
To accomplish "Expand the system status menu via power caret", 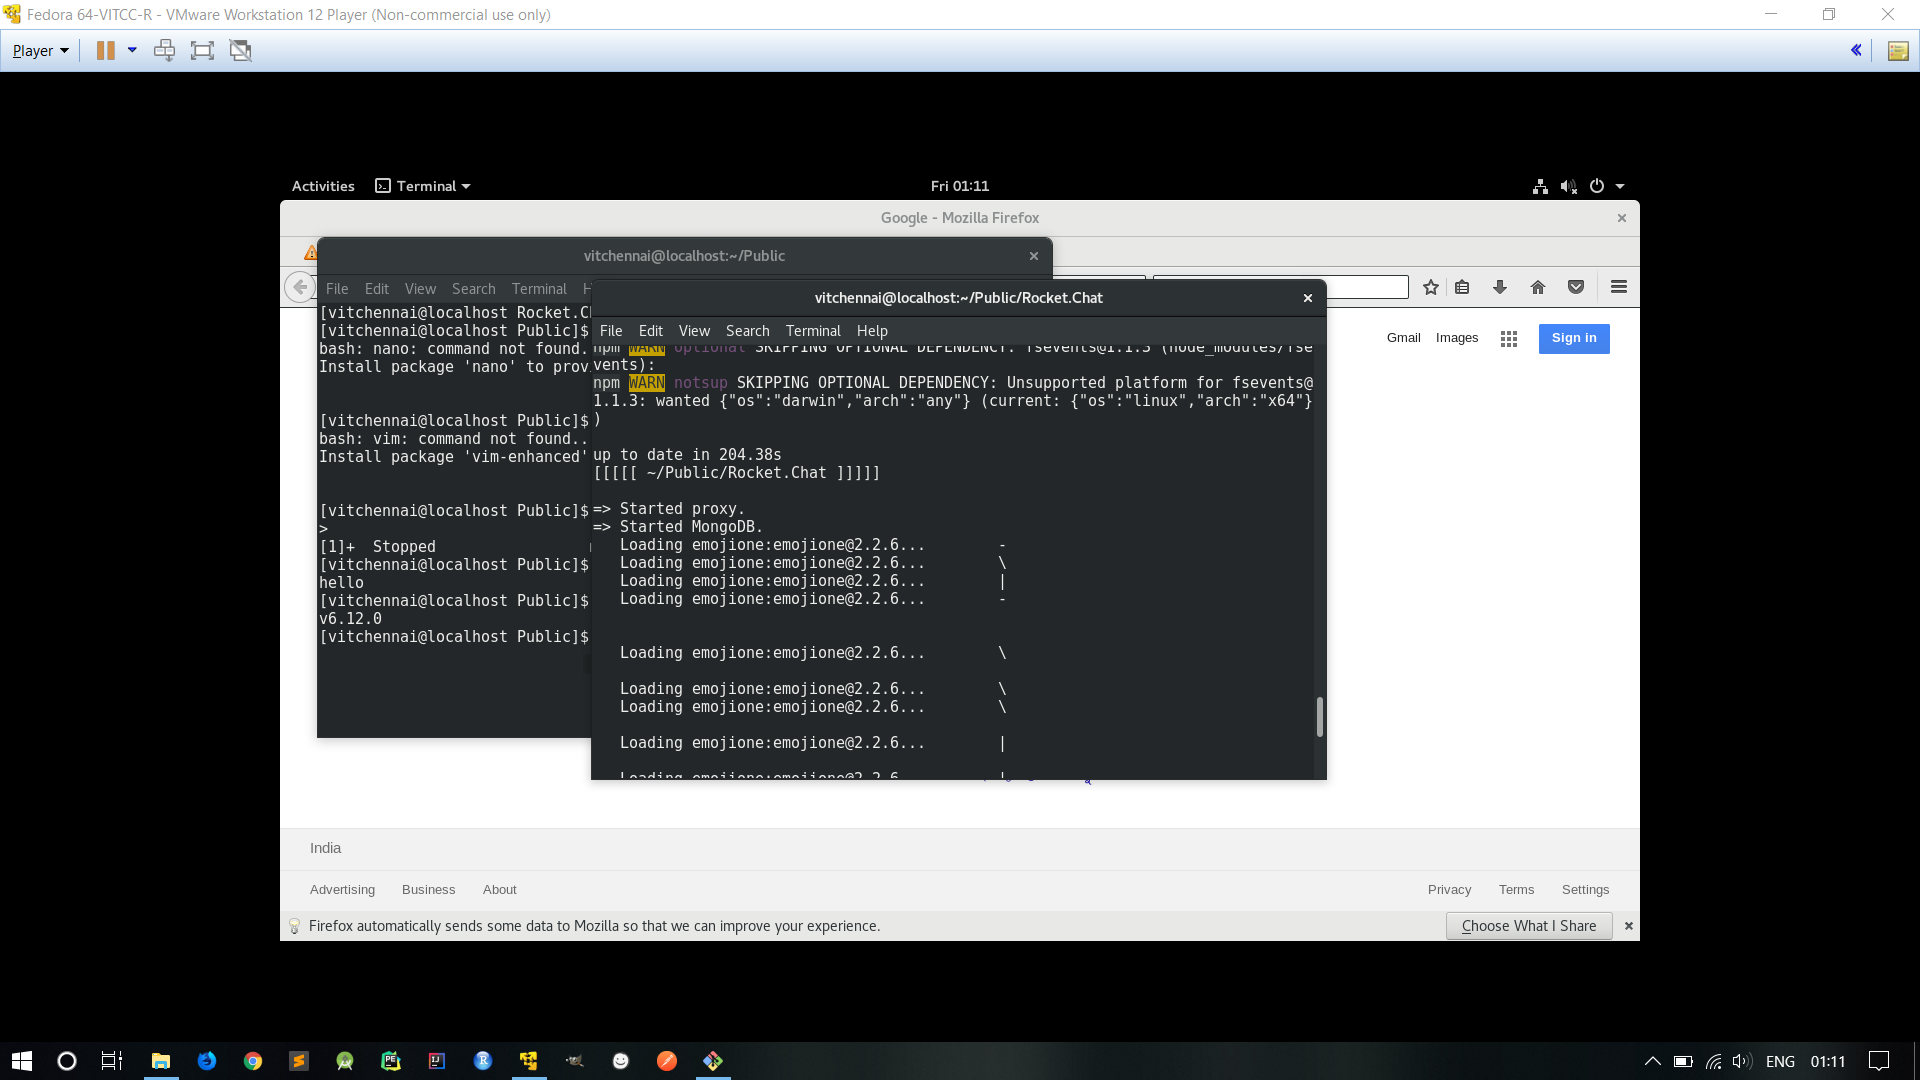I will 1618,186.
